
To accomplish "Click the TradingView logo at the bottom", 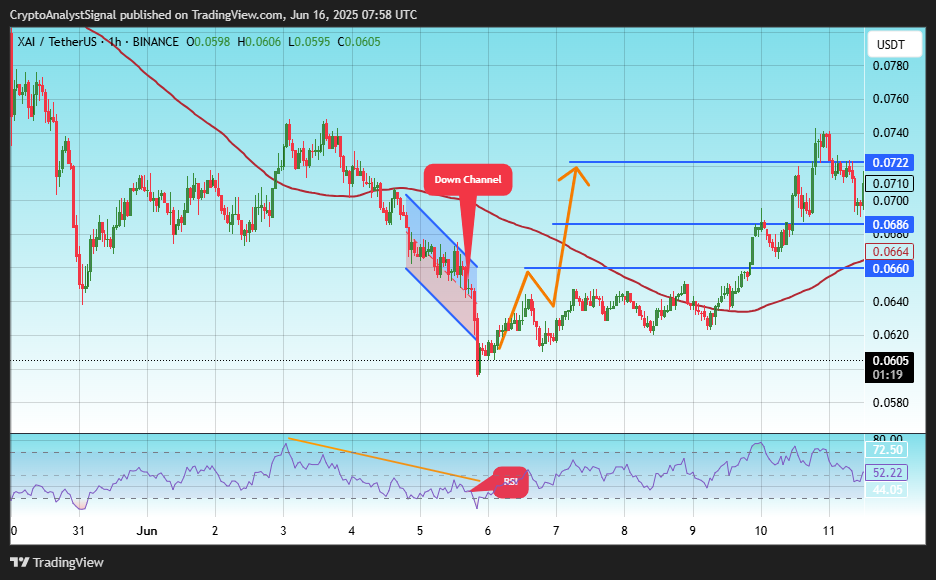I will pyautogui.click(x=57, y=563).
